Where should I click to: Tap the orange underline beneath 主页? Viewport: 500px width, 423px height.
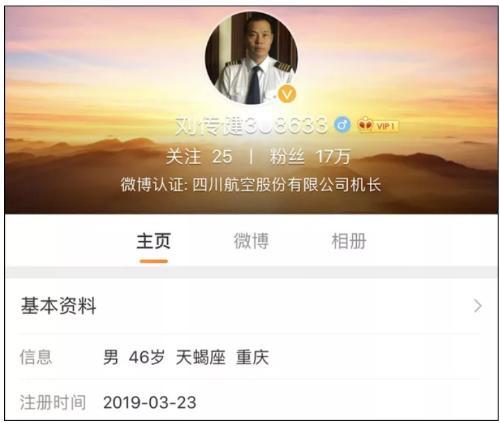pos(154,261)
